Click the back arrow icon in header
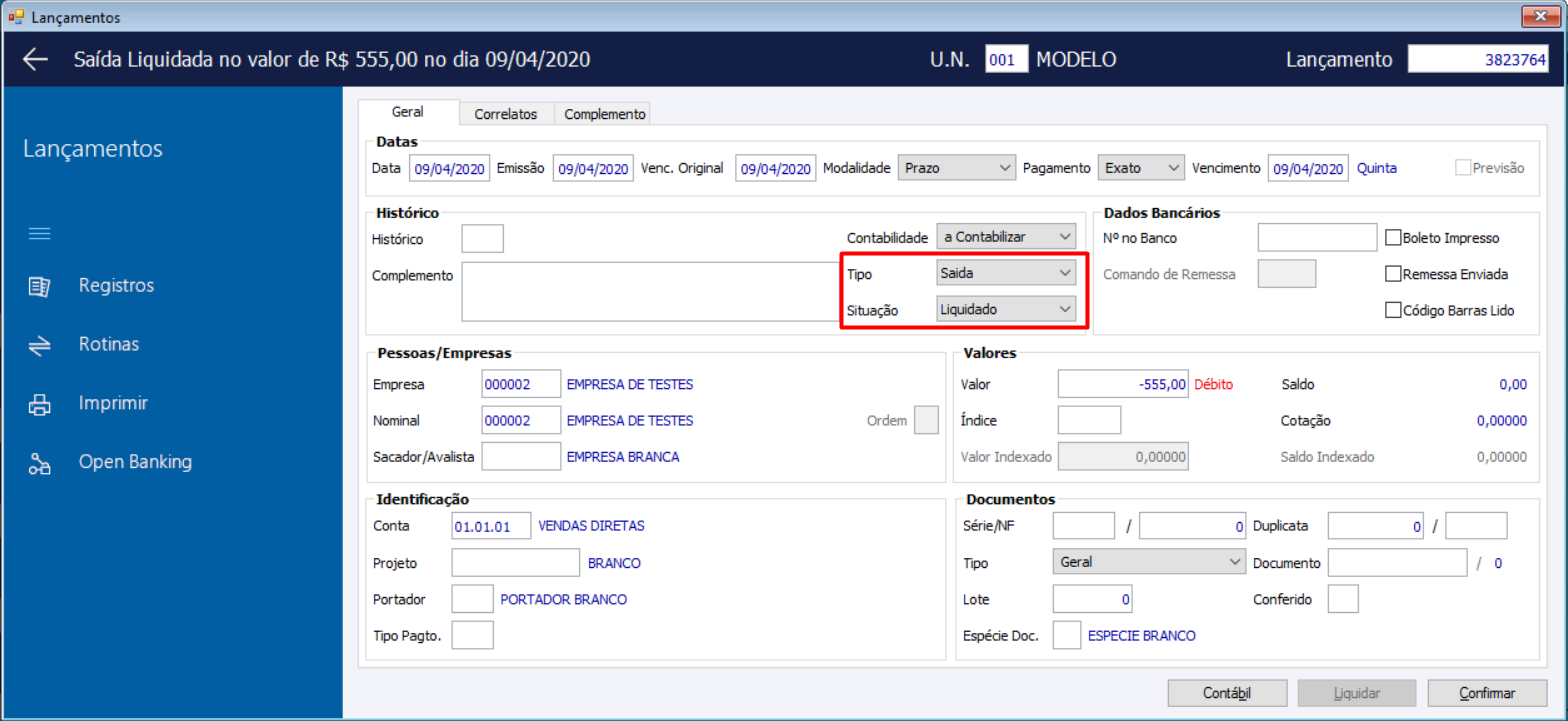1568x721 pixels. (x=35, y=60)
